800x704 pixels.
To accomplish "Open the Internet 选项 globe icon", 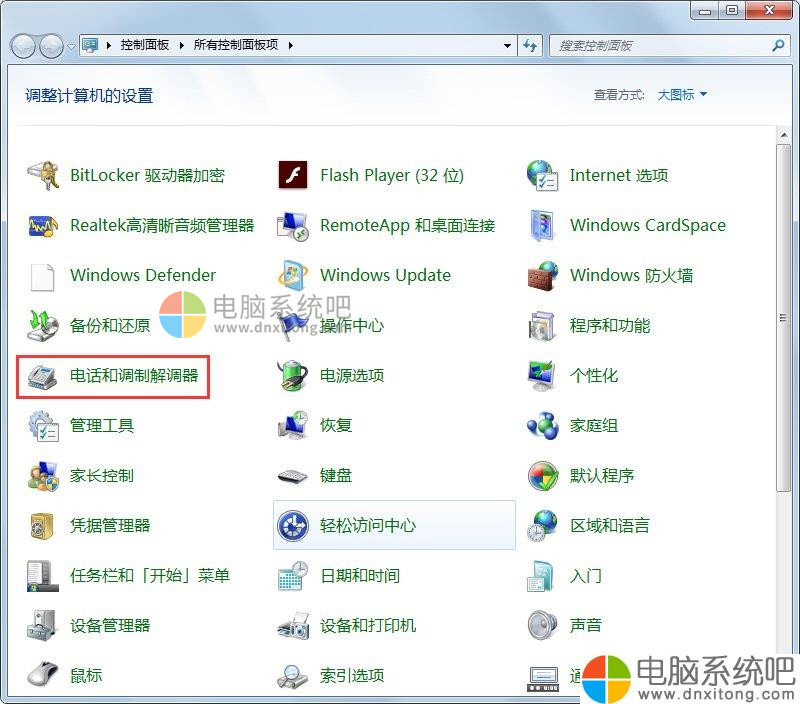I will click(542, 175).
